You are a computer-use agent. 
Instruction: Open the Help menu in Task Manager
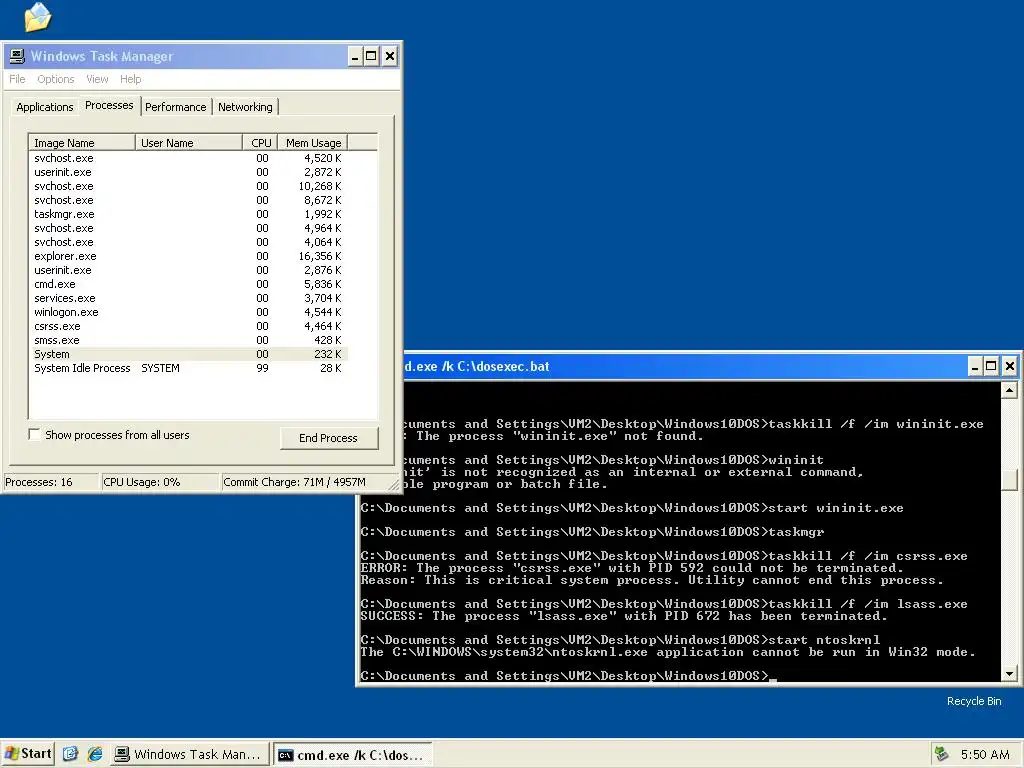[131, 79]
